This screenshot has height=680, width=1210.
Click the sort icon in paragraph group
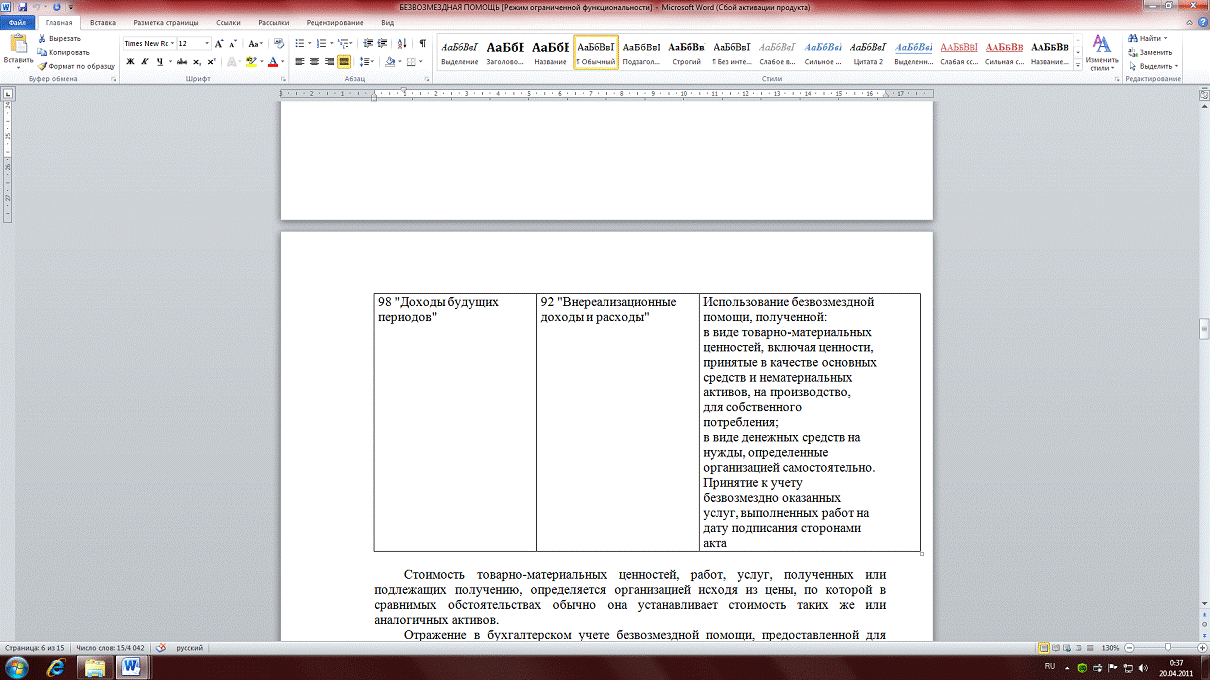click(402, 44)
